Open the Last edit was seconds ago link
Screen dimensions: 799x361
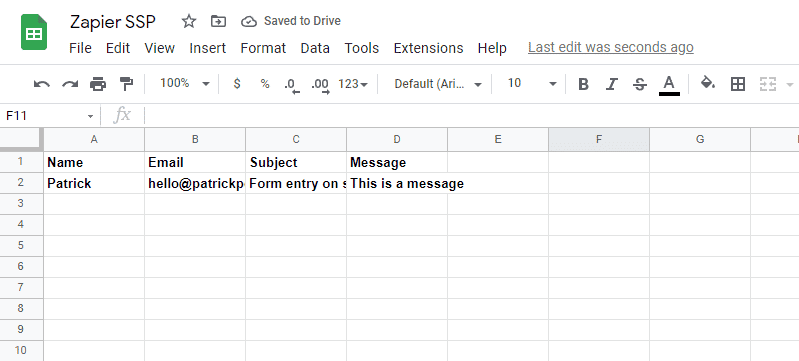[x=610, y=47]
